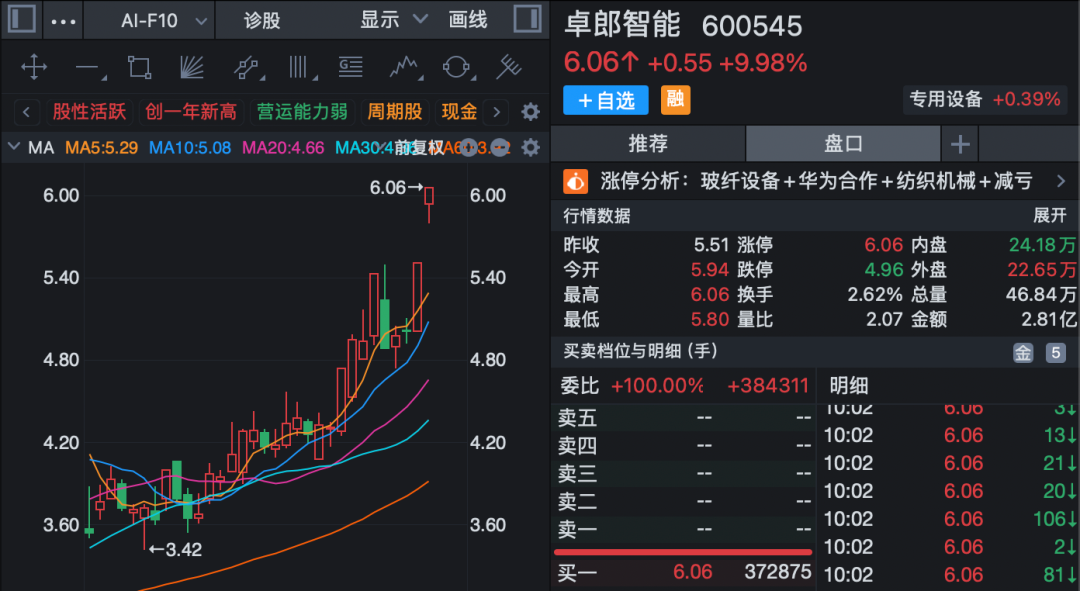Select the text annotation tool

[351, 68]
